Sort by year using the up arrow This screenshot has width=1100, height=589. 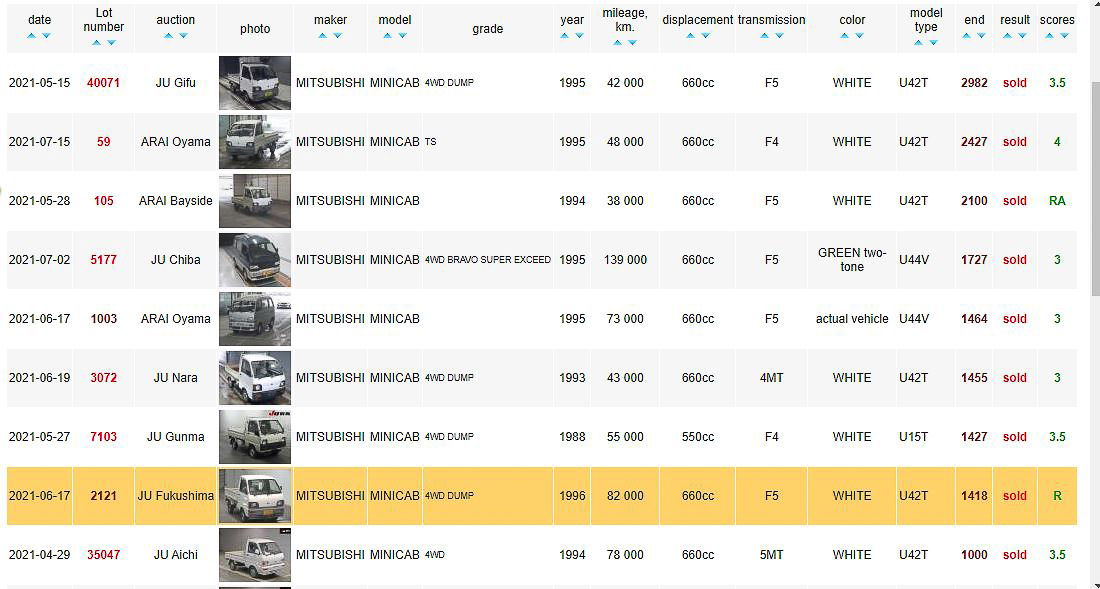[565, 36]
